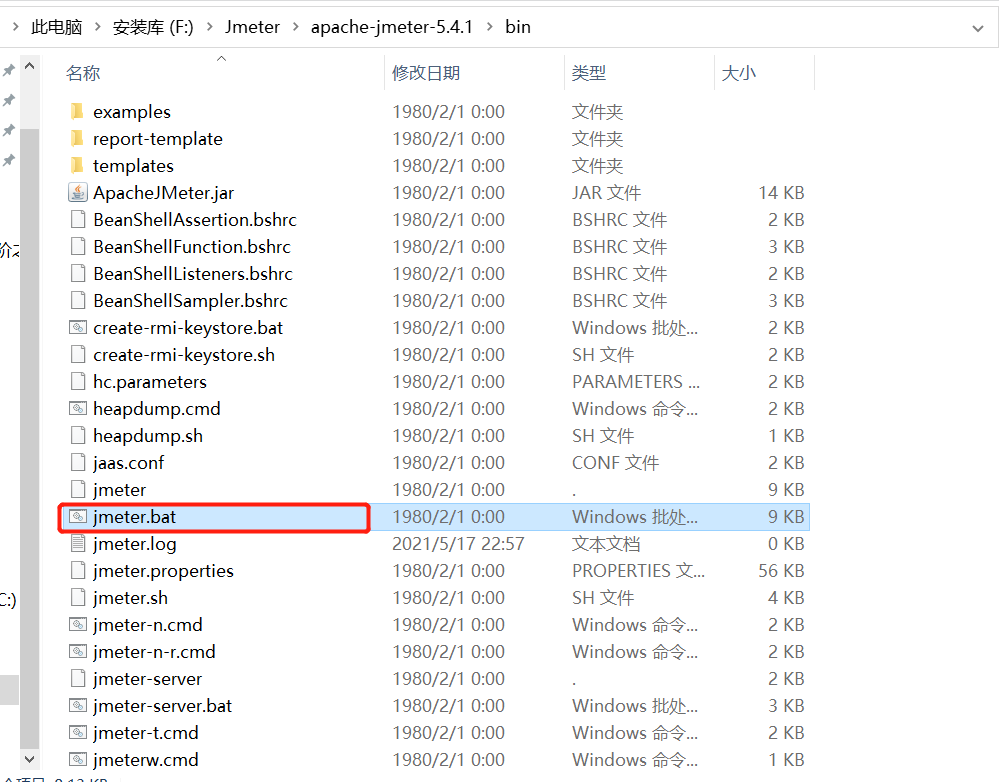Select the report-template folder icon
The image size is (999, 782).
[x=77, y=138]
